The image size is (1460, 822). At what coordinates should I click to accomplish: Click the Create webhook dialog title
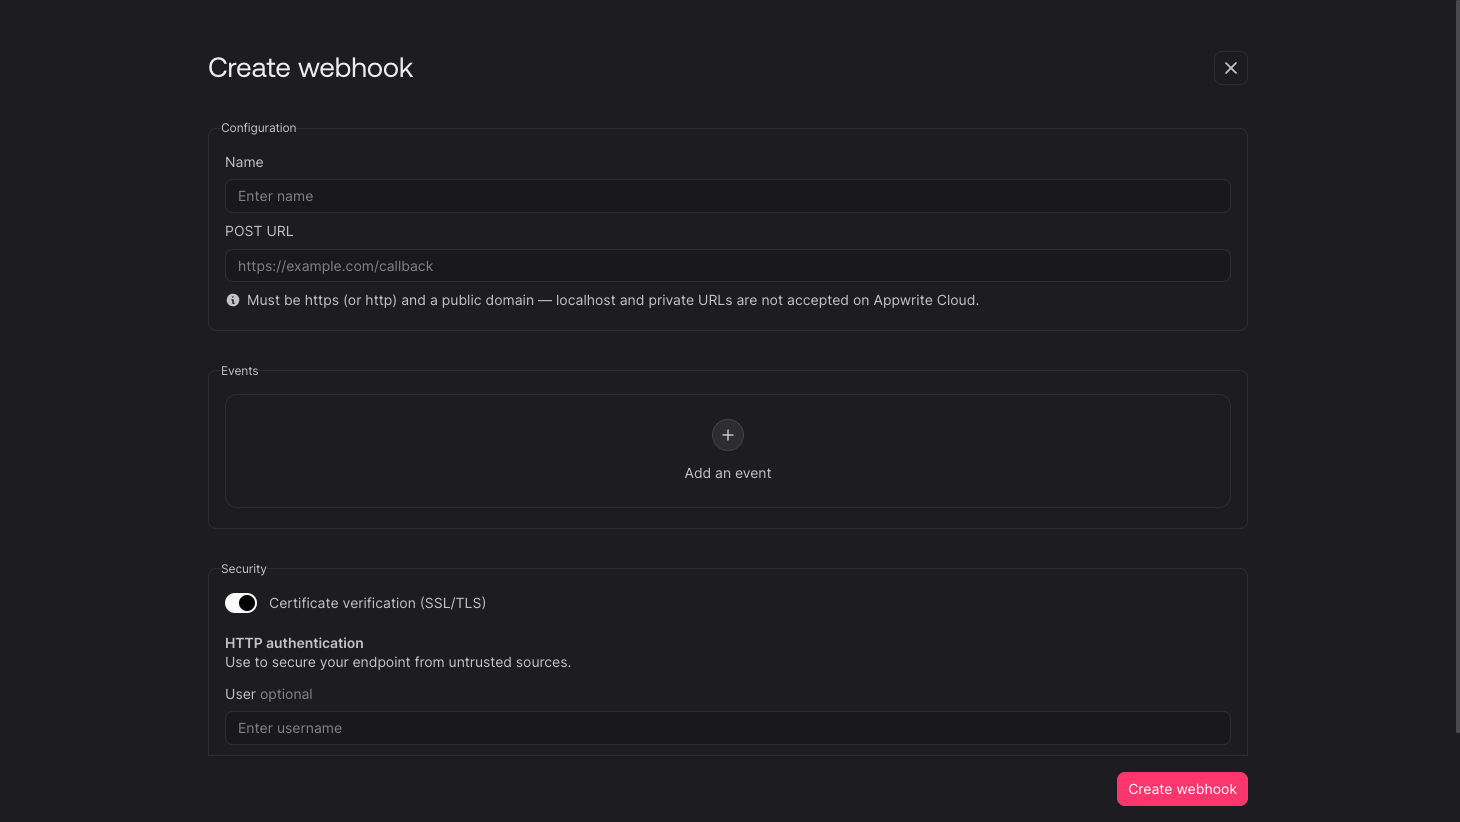[310, 67]
